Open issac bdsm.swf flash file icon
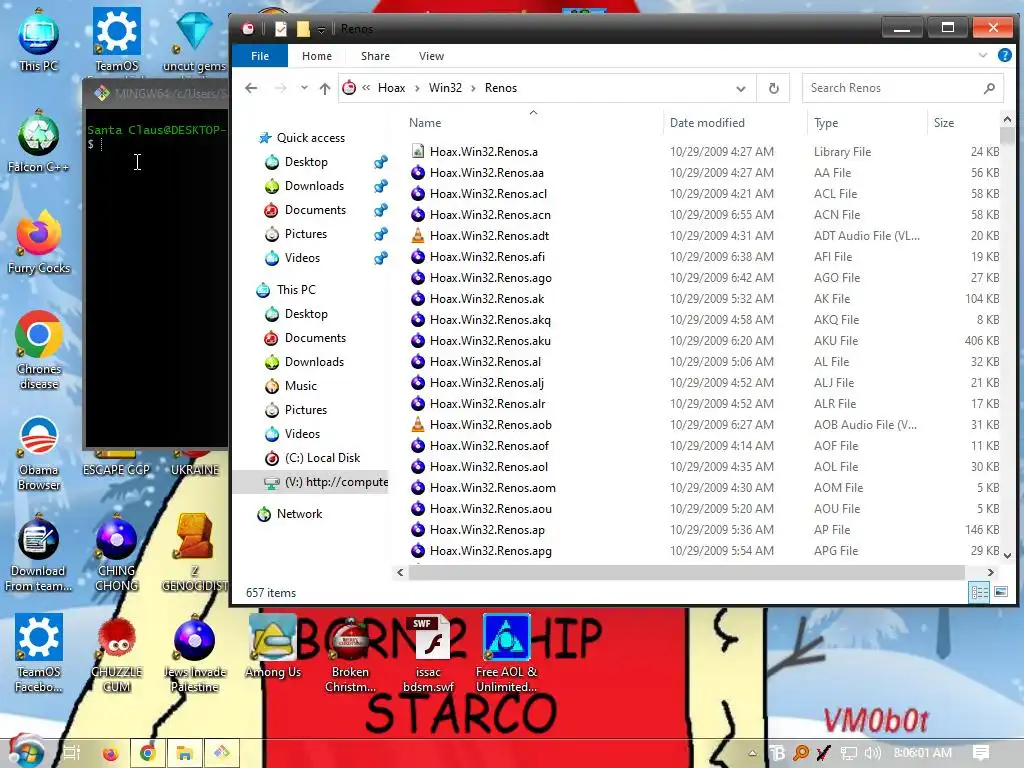The height and width of the screenshot is (768, 1024). [428, 654]
